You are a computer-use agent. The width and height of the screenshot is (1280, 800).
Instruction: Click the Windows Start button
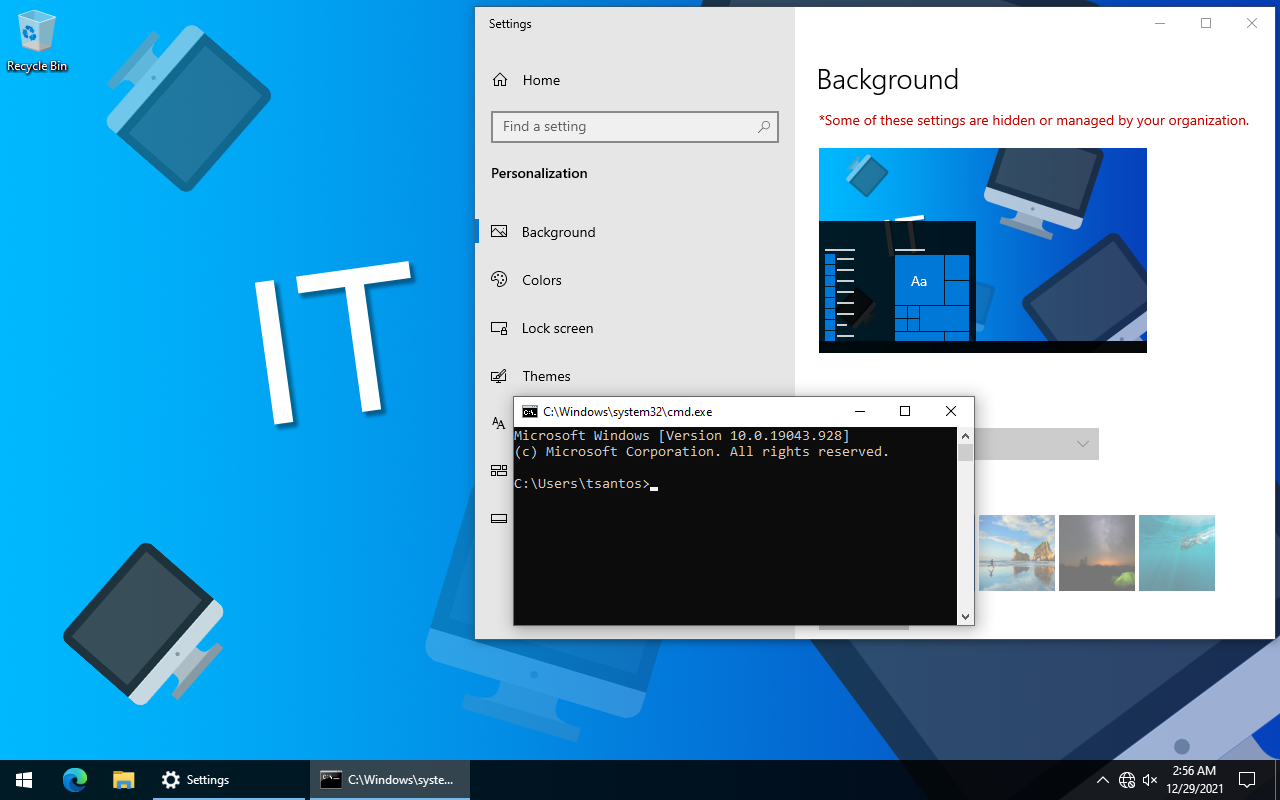(24, 780)
